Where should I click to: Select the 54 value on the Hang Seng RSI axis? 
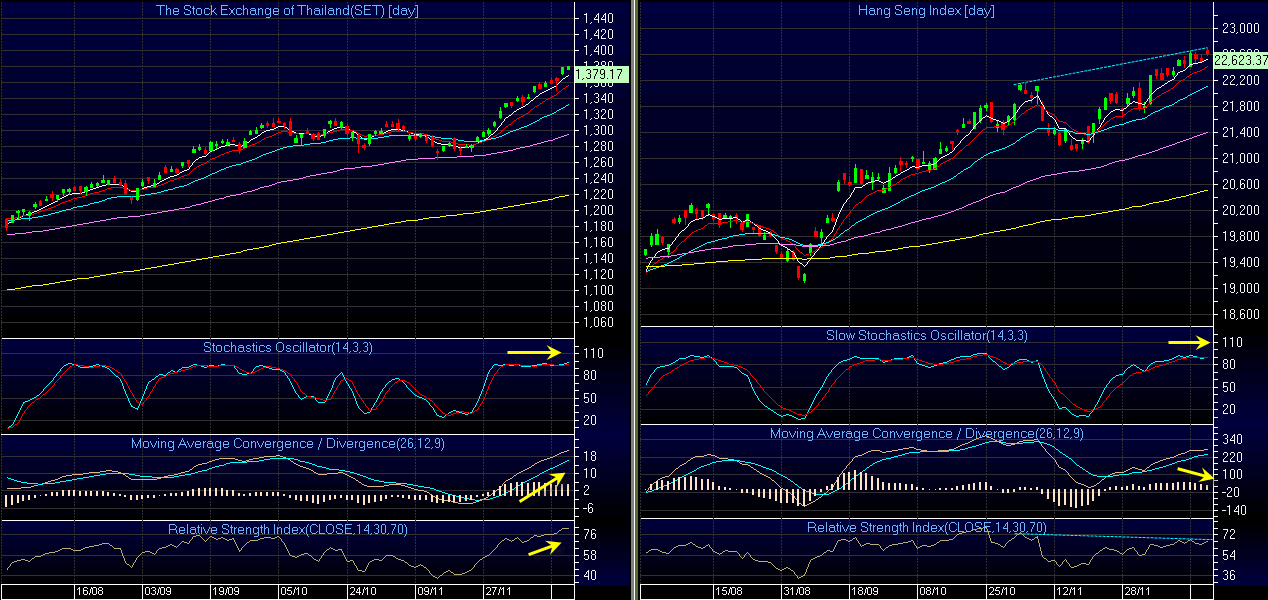1228,554
